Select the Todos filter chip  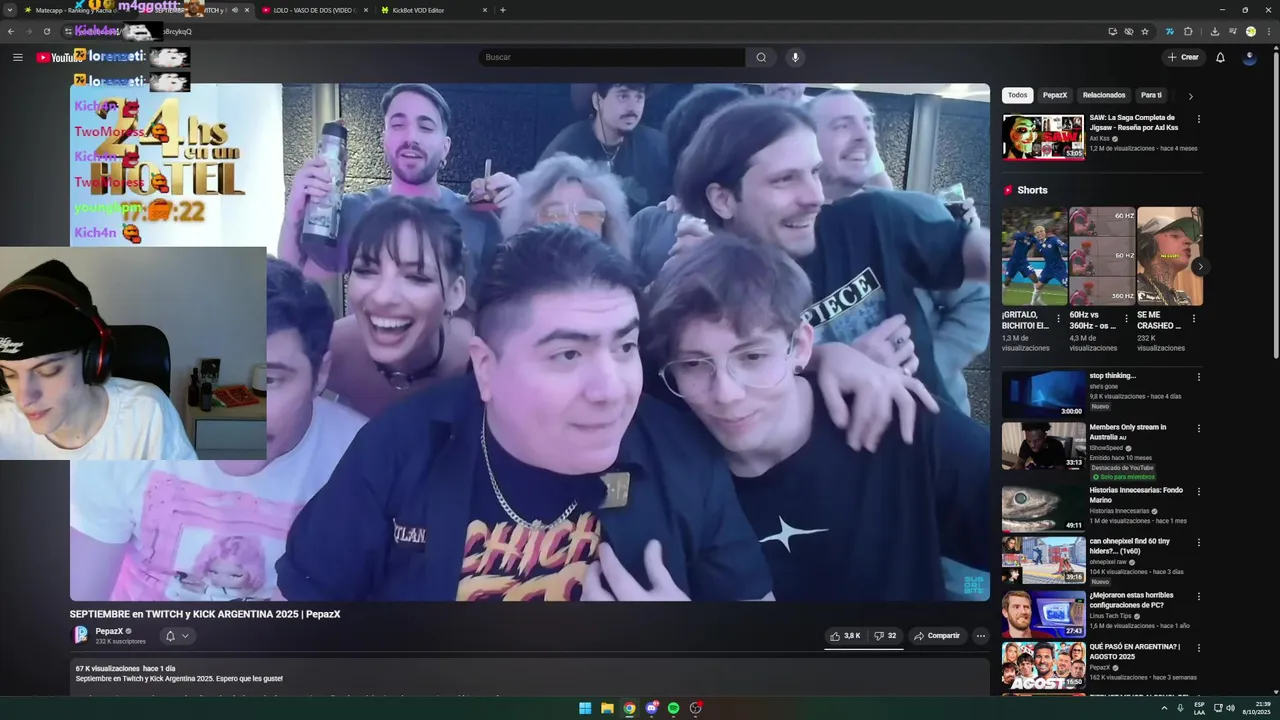[1017, 95]
